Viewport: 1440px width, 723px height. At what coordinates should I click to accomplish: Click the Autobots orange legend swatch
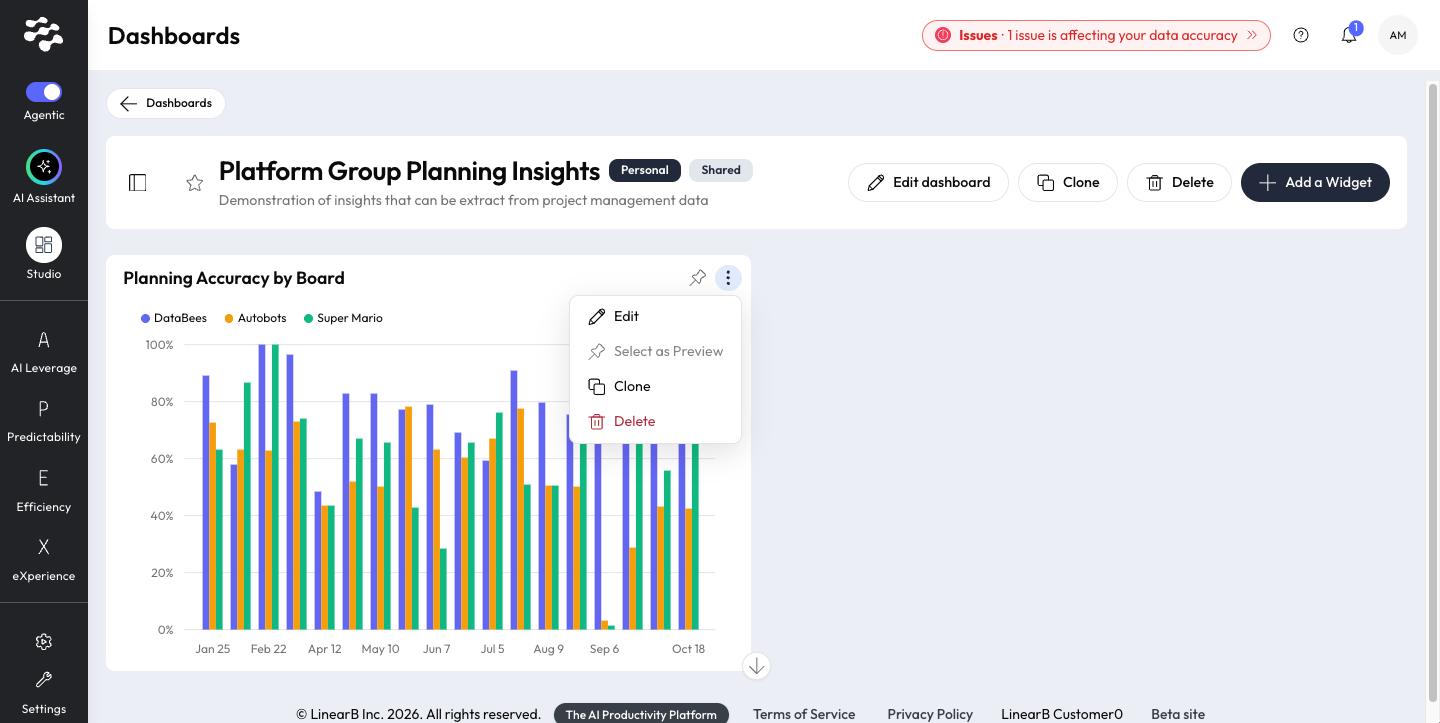tap(229, 318)
